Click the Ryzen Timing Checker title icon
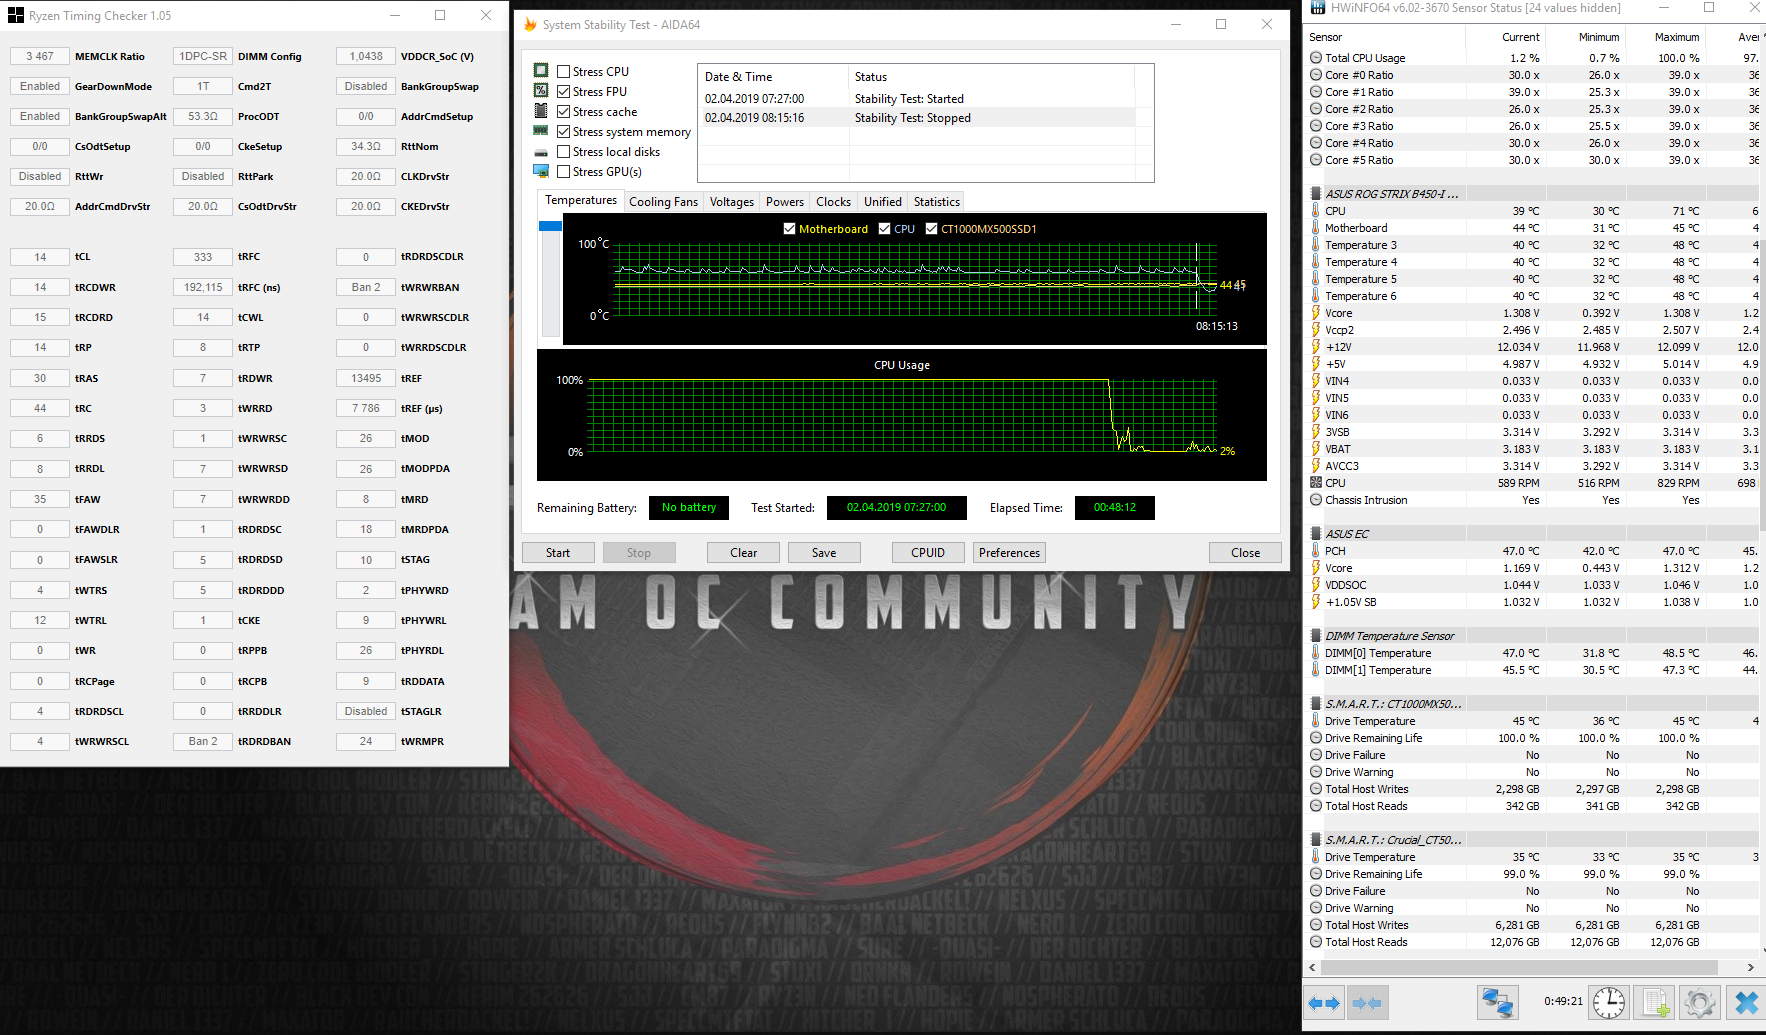Image resolution: width=1766 pixels, height=1035 pixels. (x=15, y=15)
